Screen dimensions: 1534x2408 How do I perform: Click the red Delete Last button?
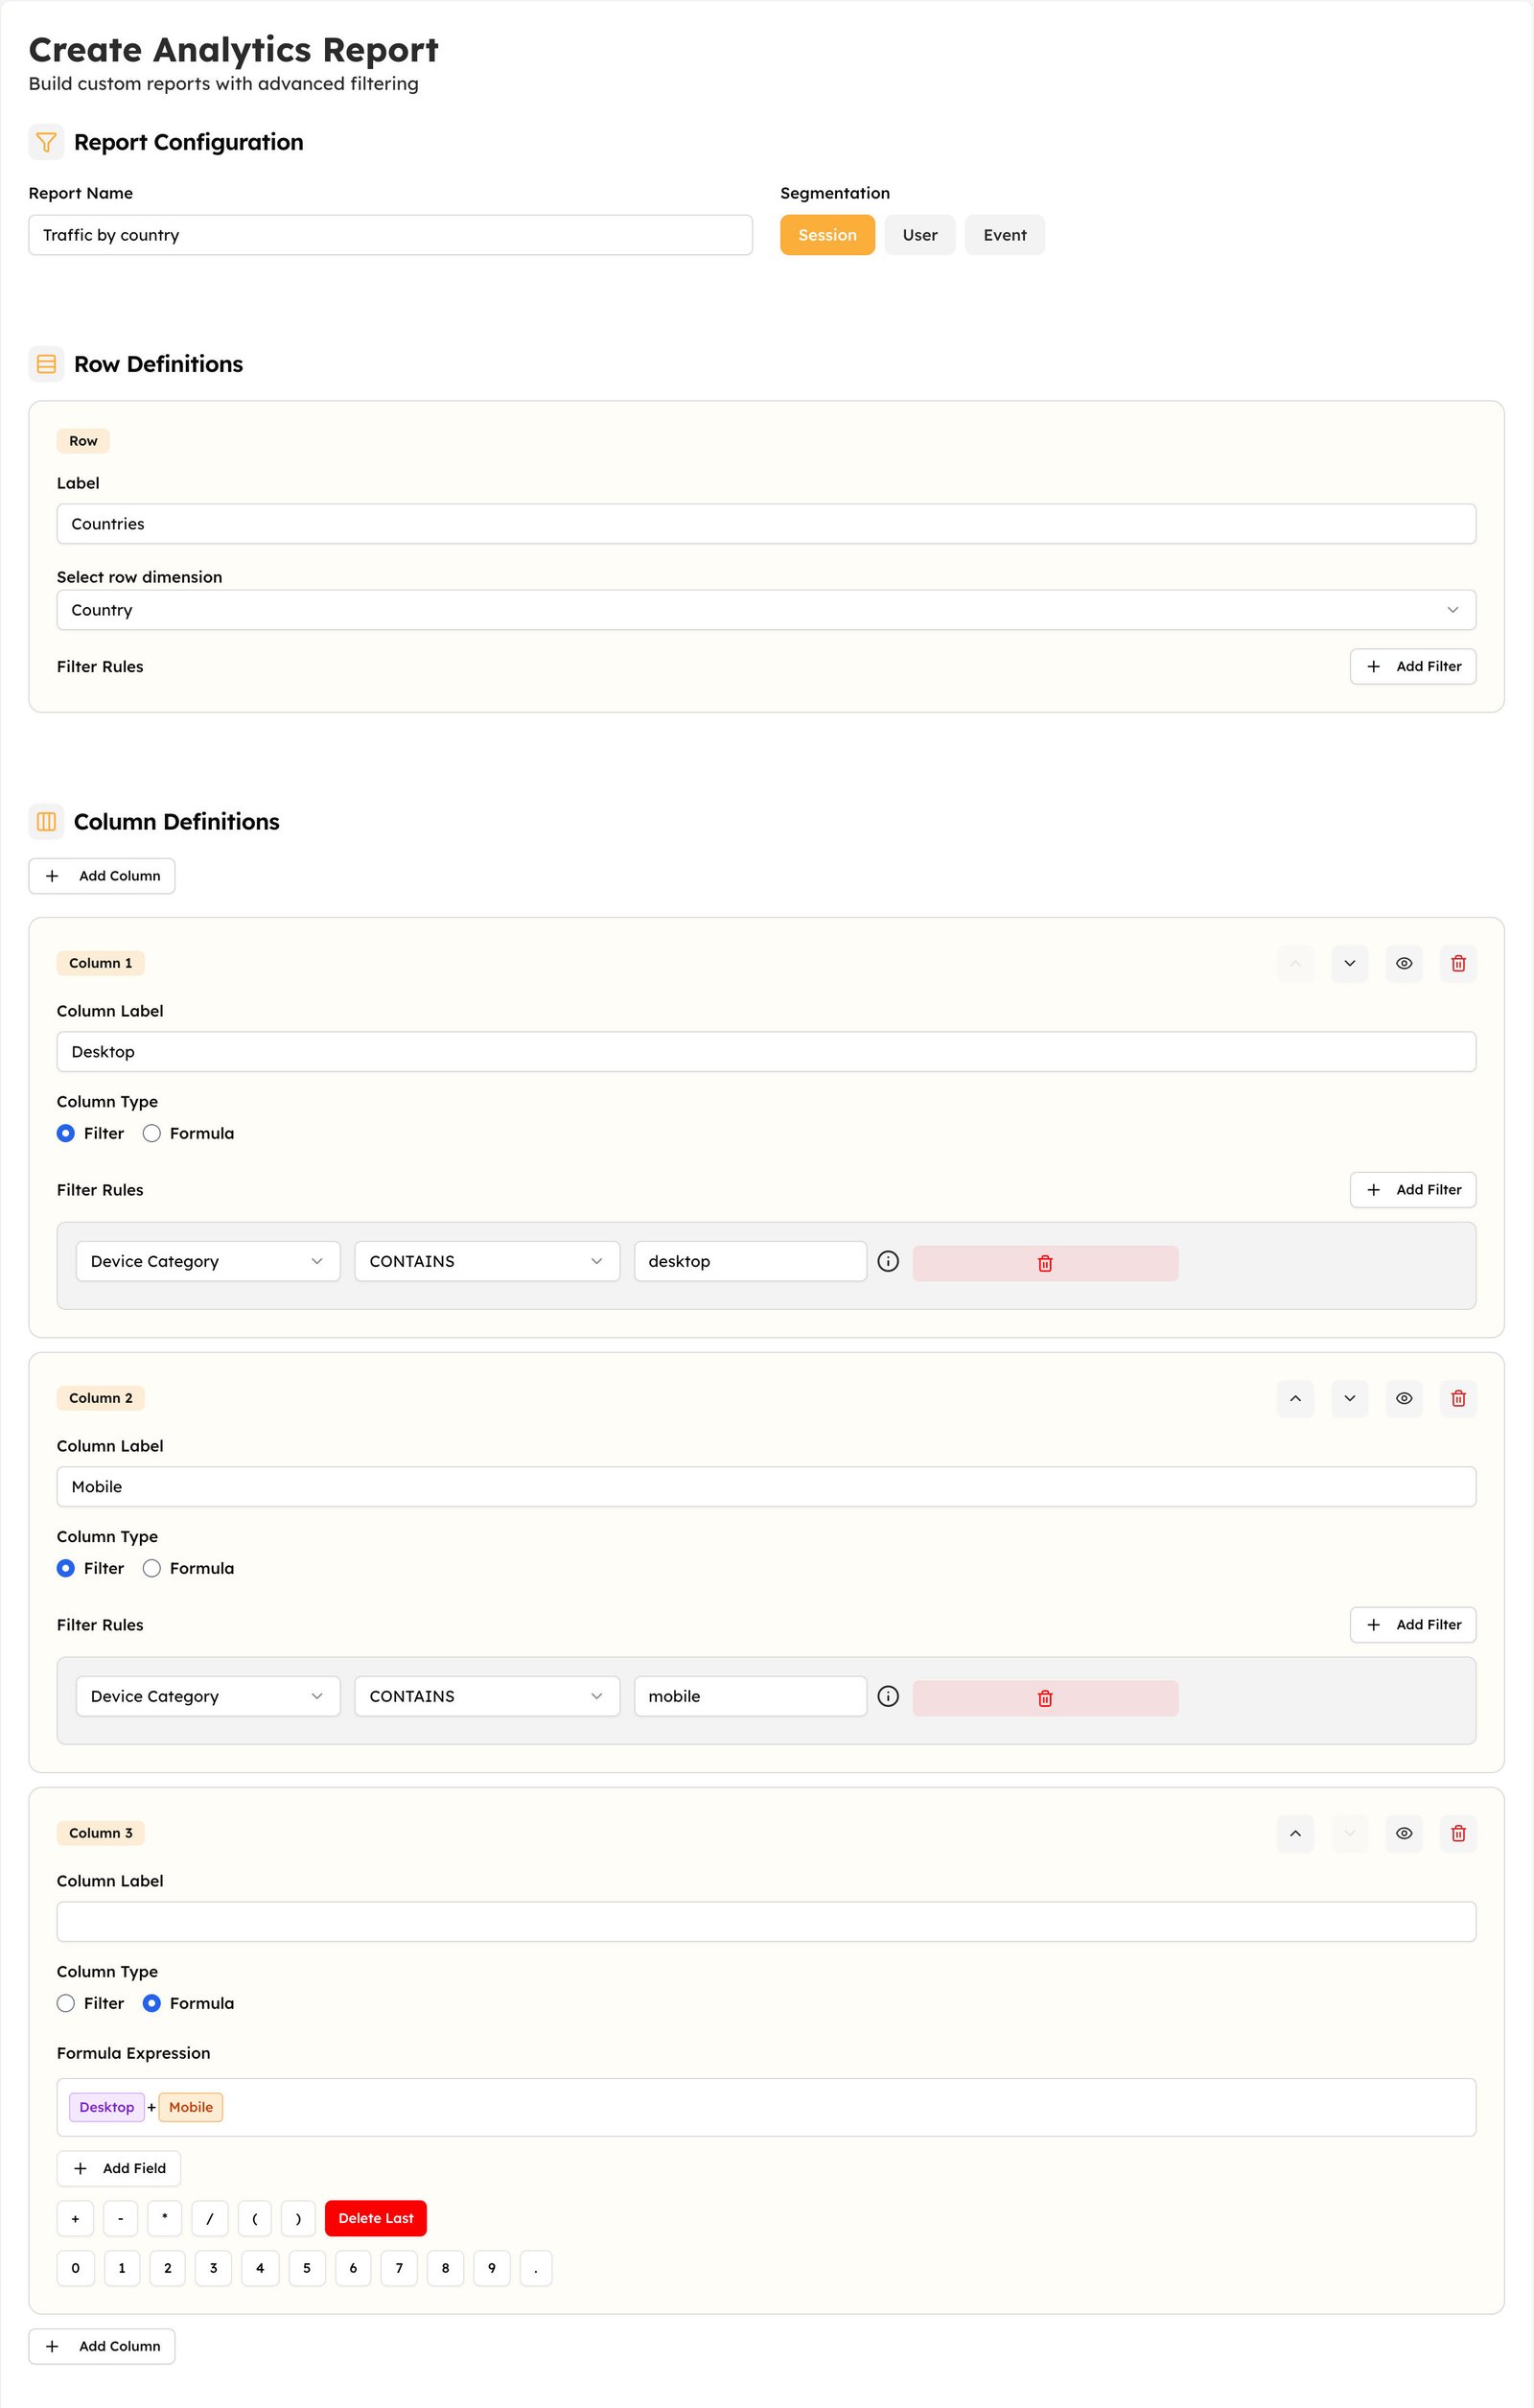(376, 2218)
